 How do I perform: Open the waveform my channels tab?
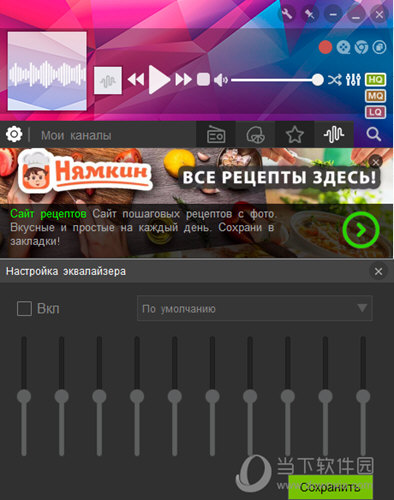click(334, 134)
